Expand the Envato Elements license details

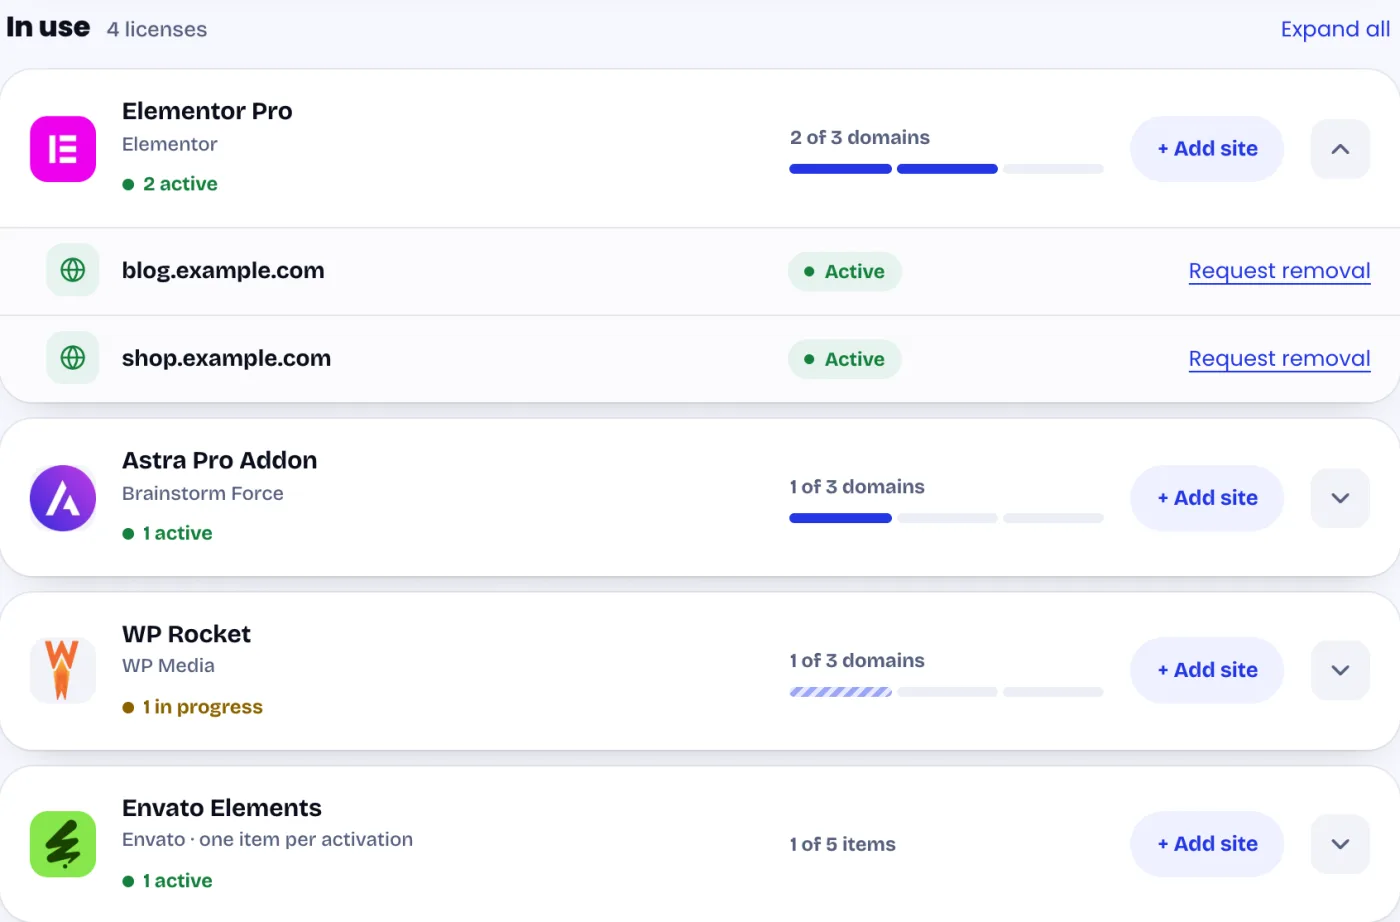click(x=1340, y=844)
